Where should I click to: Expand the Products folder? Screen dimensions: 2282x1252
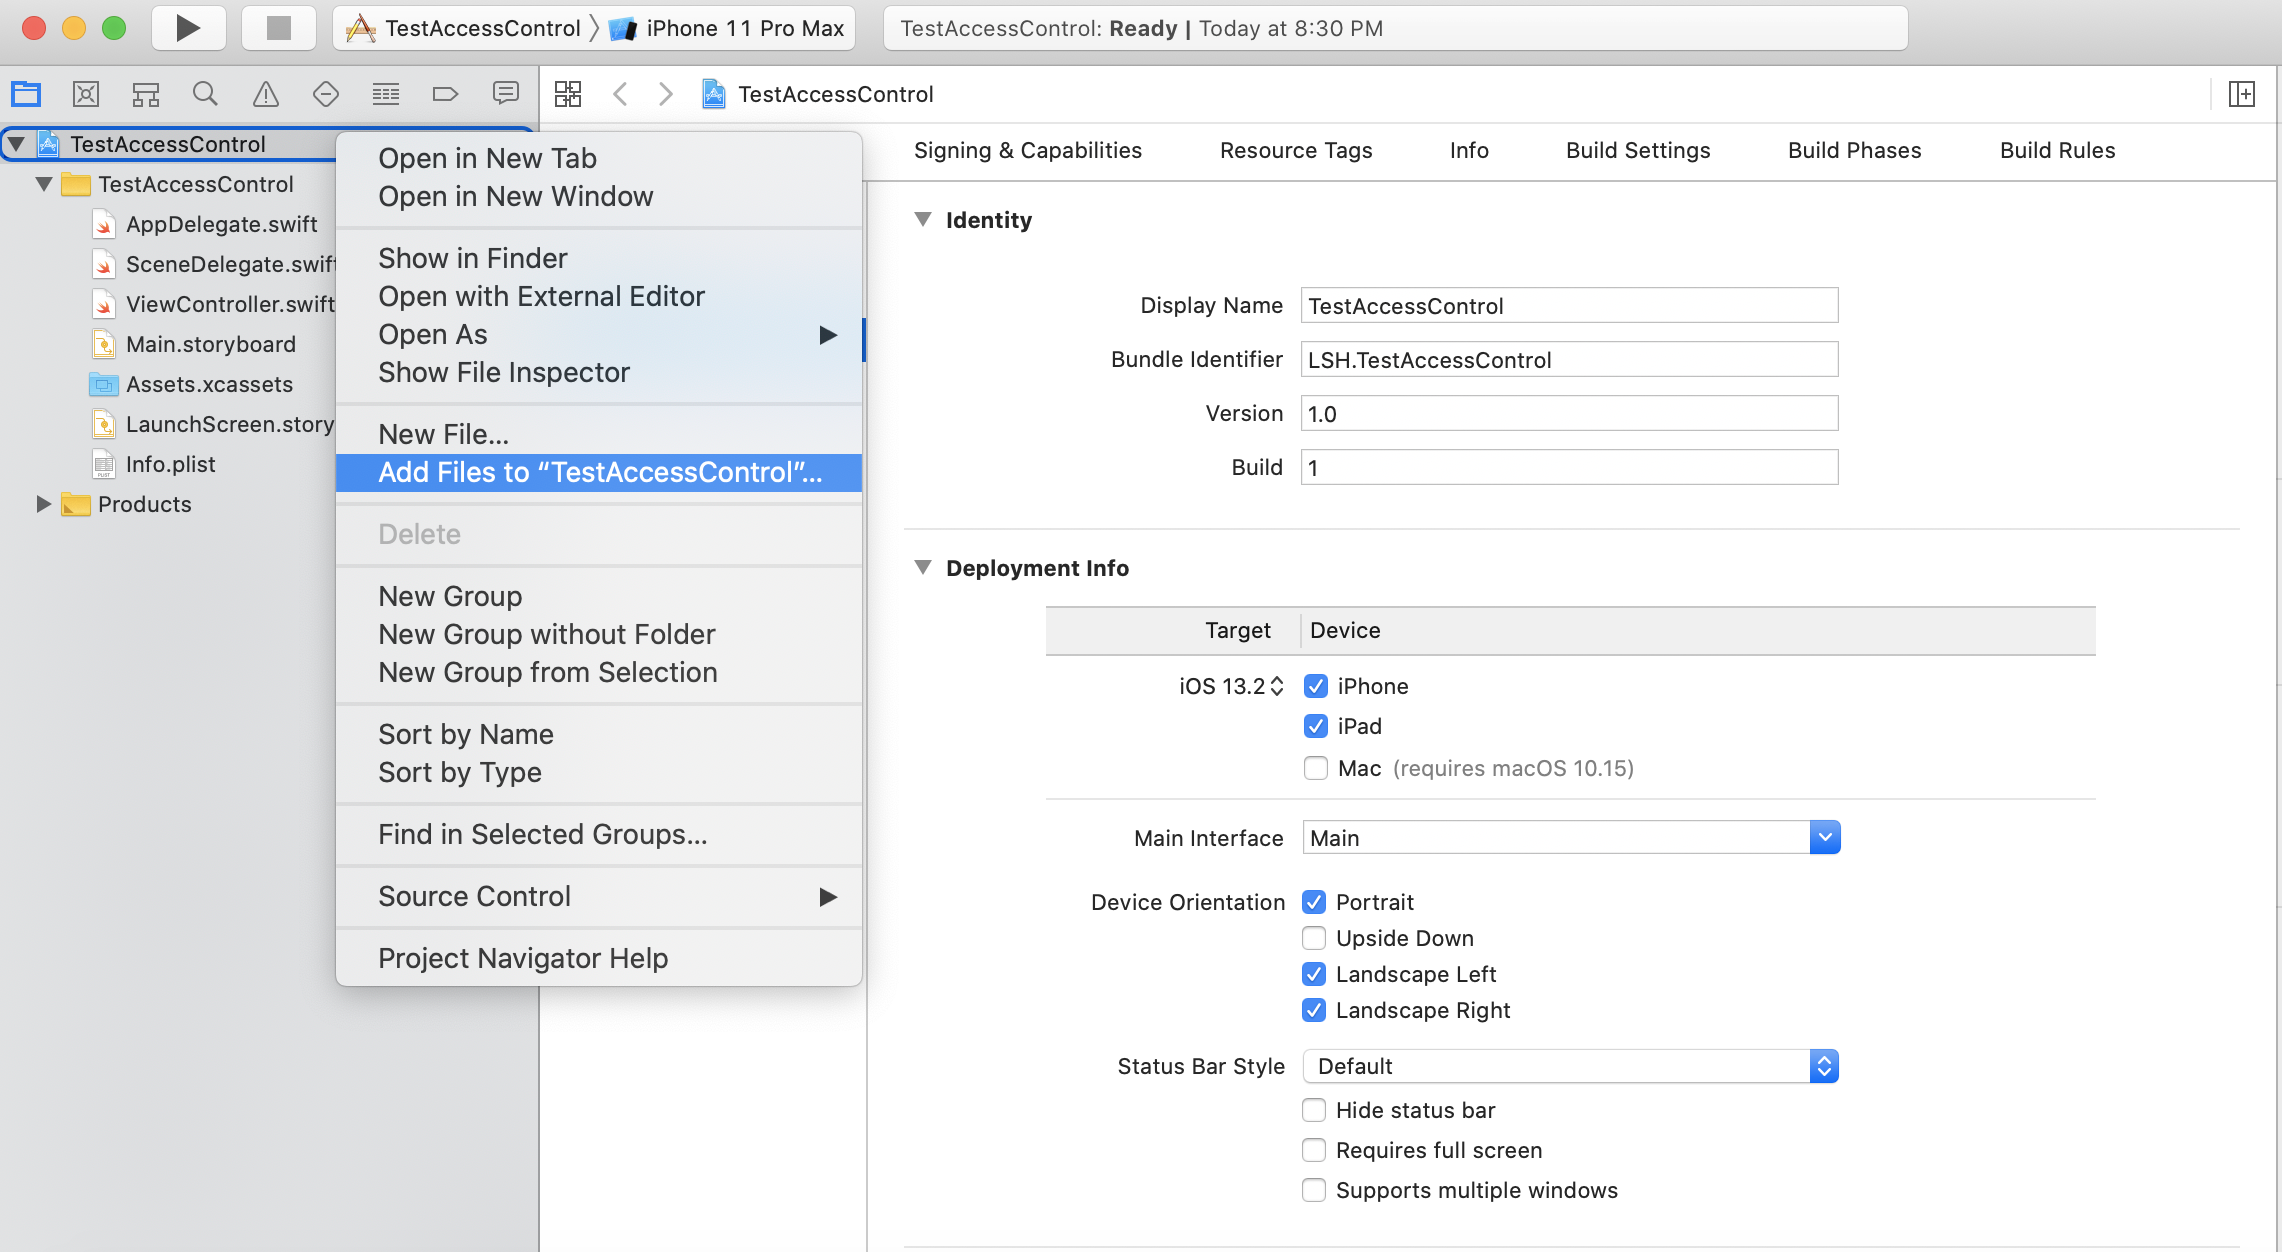pos(43,504)
